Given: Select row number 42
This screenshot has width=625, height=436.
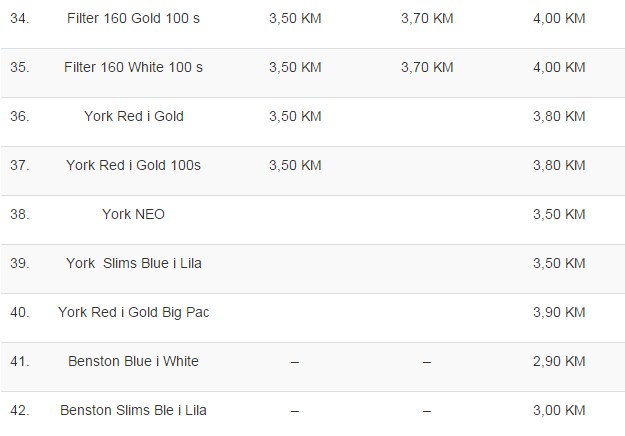Looking at the screenshot, I should pos(19,410).
